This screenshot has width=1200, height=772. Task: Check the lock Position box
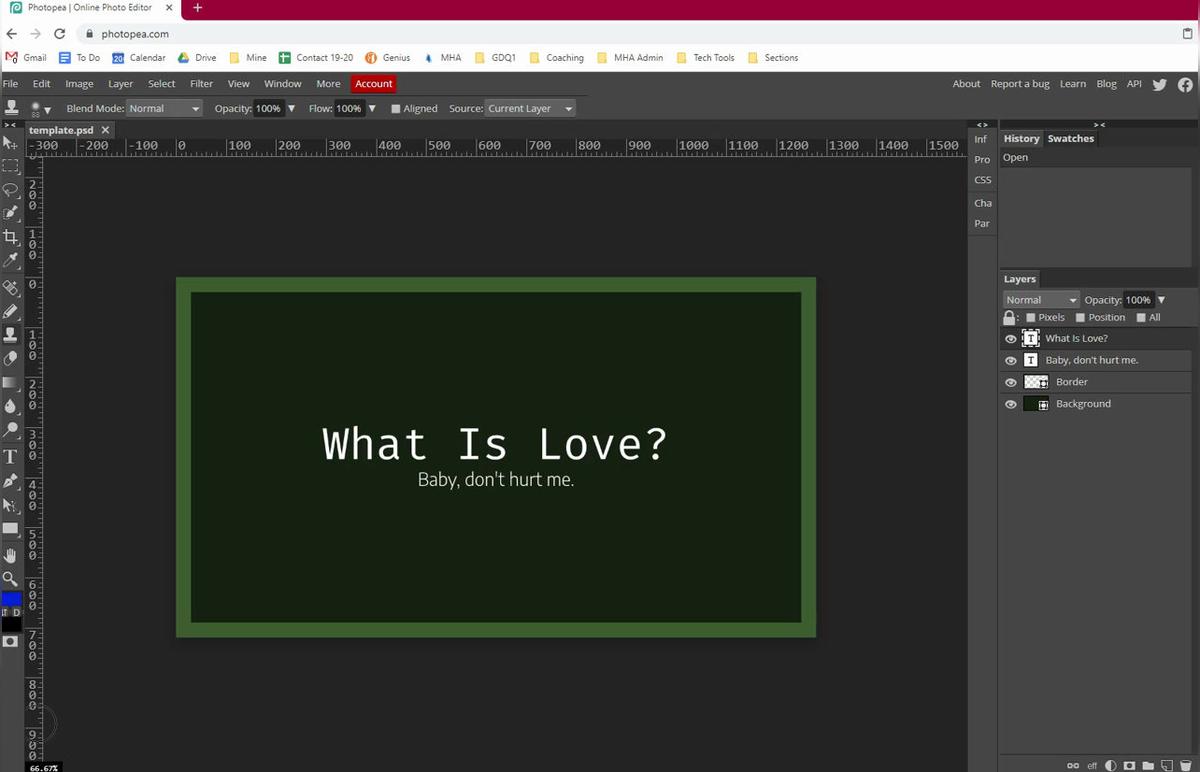click(1080, 318)
